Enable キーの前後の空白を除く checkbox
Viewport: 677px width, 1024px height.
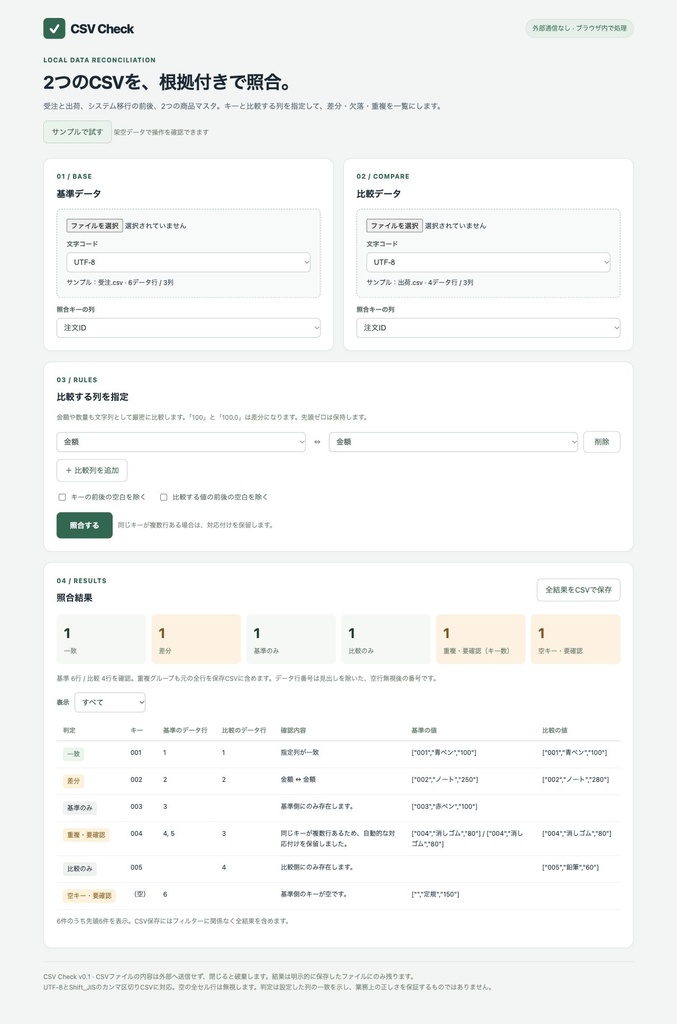tap(62, 497)
